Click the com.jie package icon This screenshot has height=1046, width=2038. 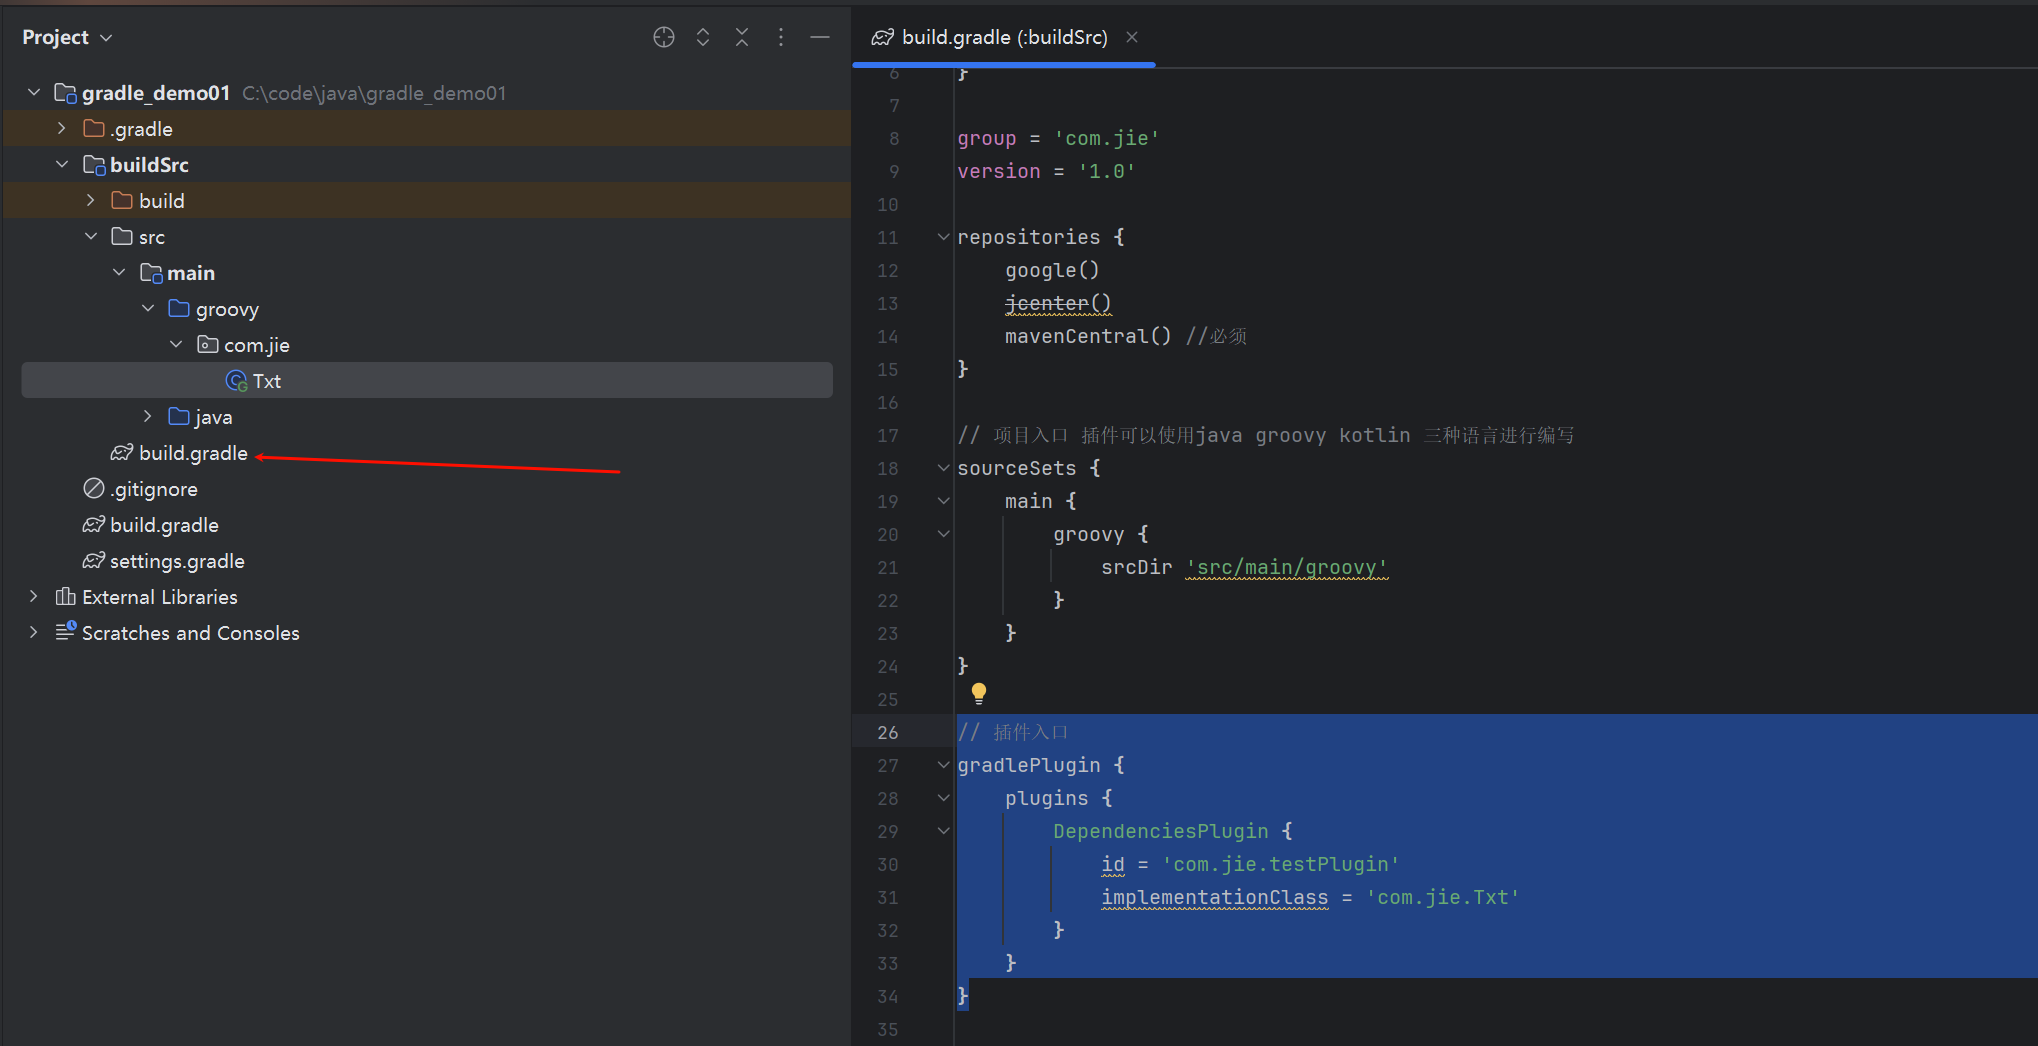[x=208, y=345]
